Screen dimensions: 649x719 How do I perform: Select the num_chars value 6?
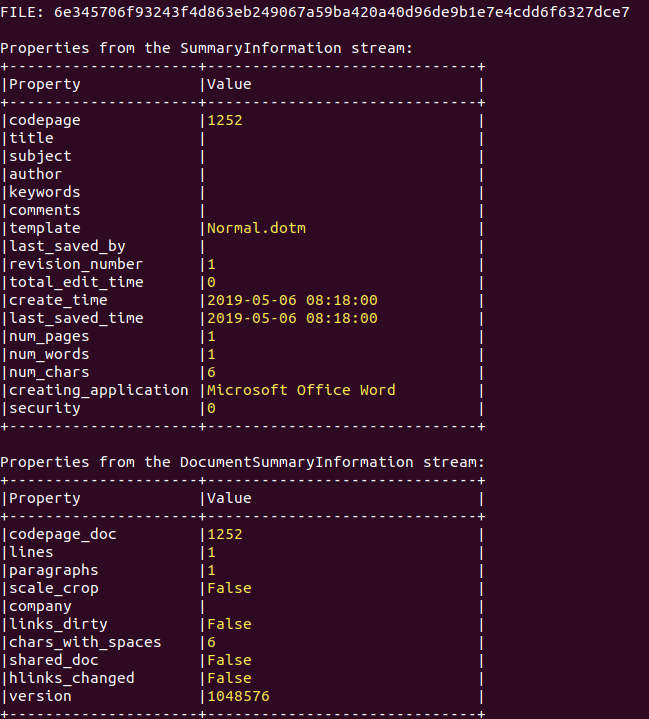coord(212,372)
